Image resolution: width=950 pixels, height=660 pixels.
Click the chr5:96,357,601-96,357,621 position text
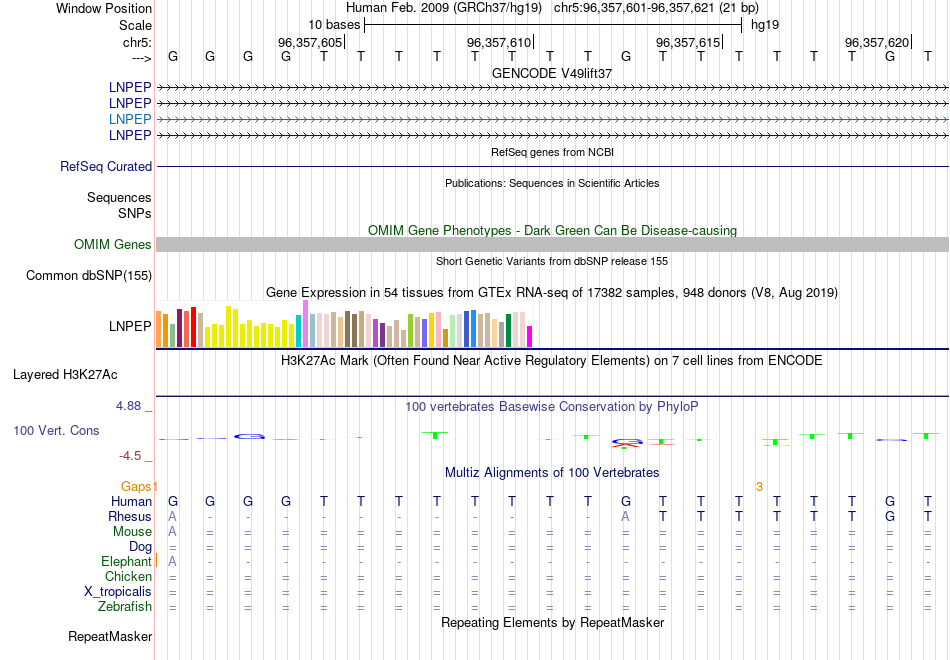coord(656,8)
